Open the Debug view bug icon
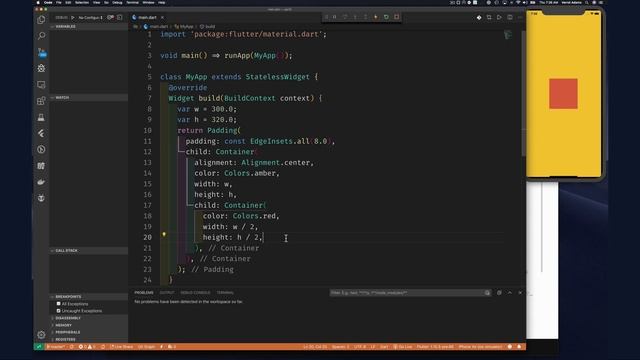640x360 pixels. tap(41, 68)
